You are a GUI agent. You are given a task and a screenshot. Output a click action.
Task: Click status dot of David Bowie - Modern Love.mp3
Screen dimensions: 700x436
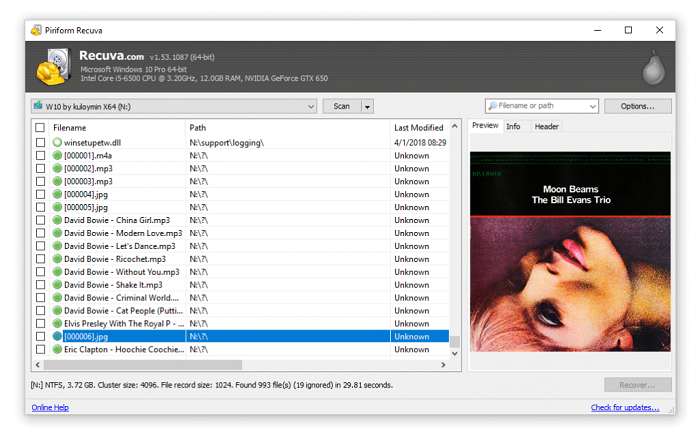pyautogui.click(x=57, y=233)
